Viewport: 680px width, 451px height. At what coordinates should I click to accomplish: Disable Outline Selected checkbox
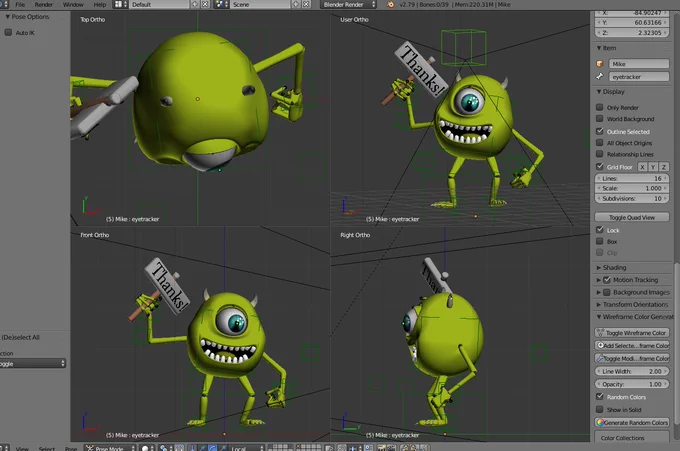click(600, 131)
